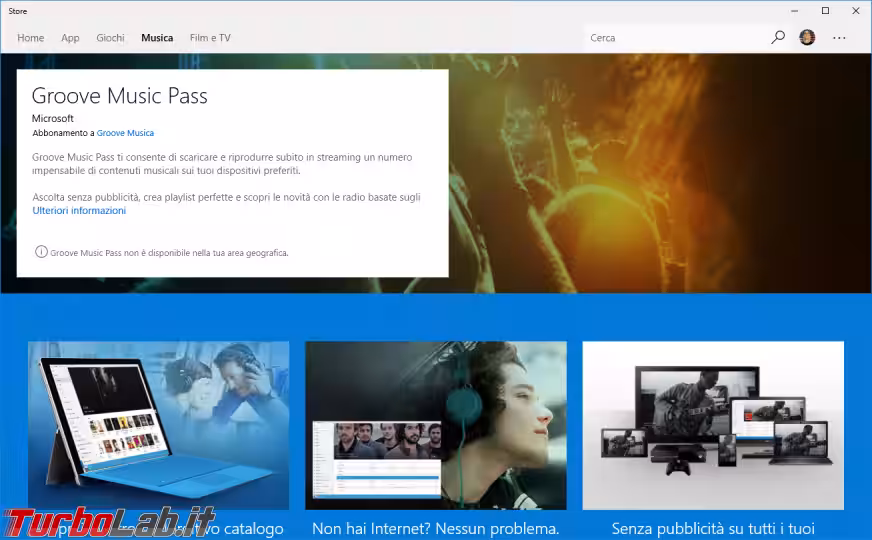Close the Store window
The width and height of the screenshot is (872, 540).
(856, 11)
